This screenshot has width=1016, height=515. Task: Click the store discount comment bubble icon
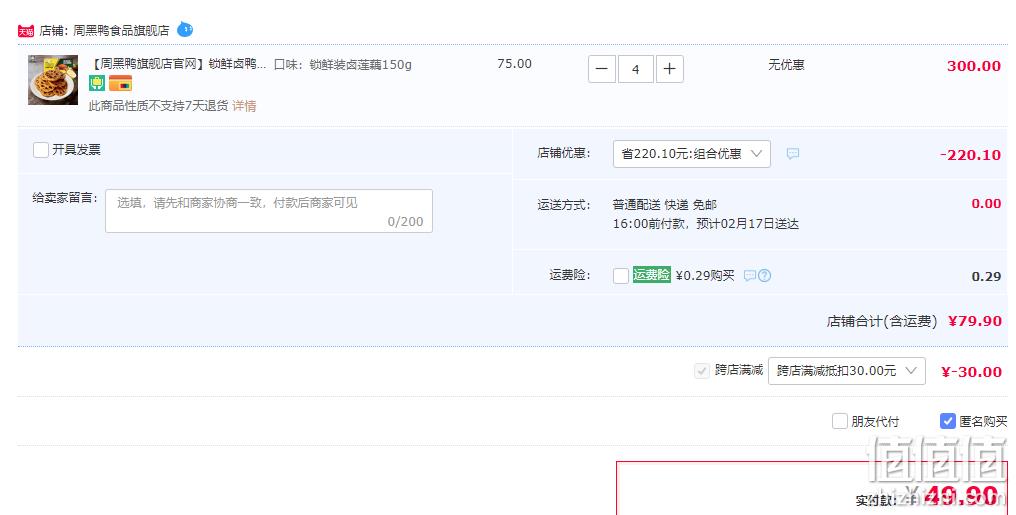[x=792, y=154]
